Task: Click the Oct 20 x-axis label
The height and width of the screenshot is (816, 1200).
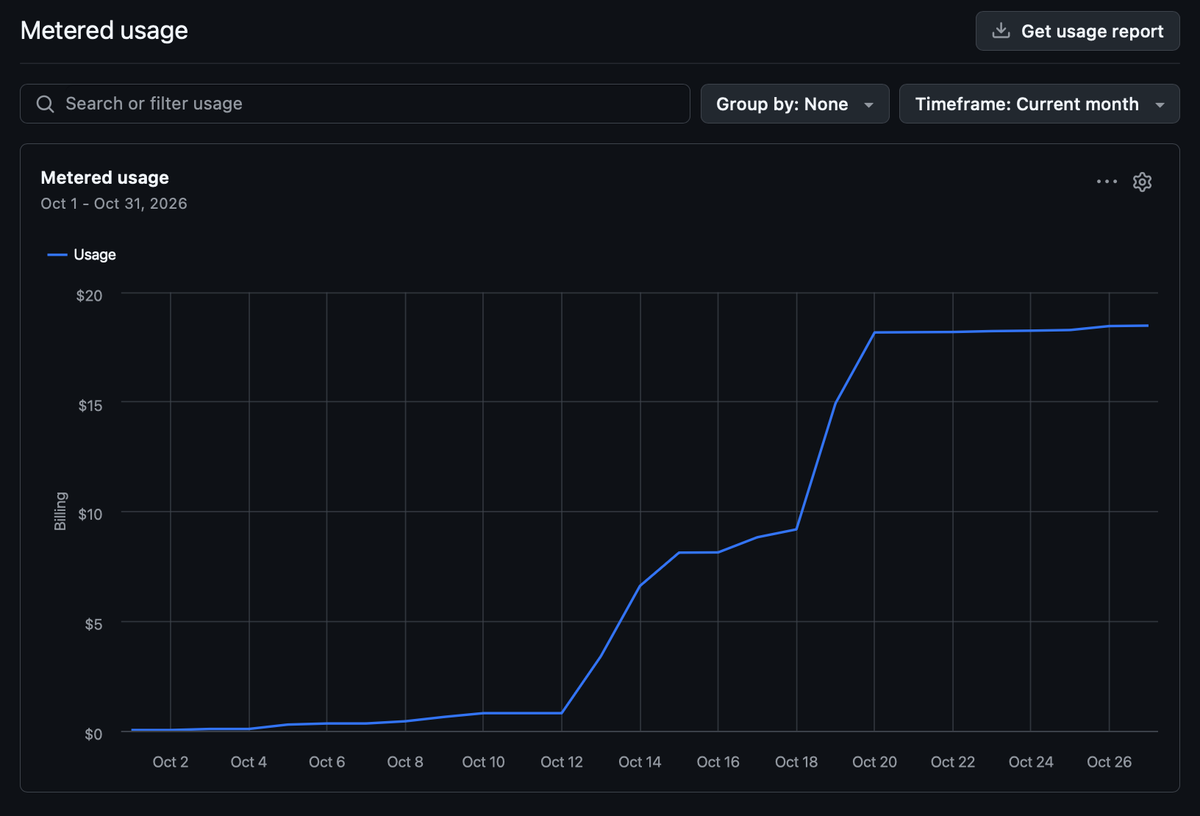Action: [x=875, y=762]
